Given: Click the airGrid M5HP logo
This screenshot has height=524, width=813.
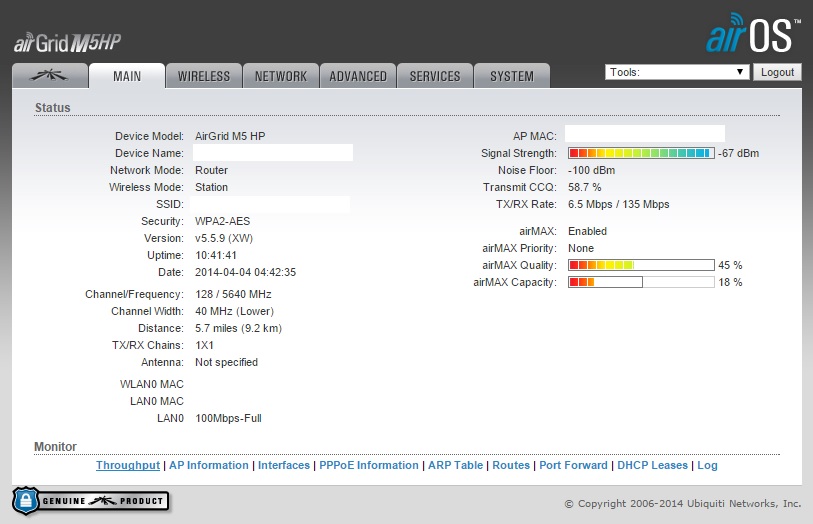Looking at the screenshot, I should (67, 43).
